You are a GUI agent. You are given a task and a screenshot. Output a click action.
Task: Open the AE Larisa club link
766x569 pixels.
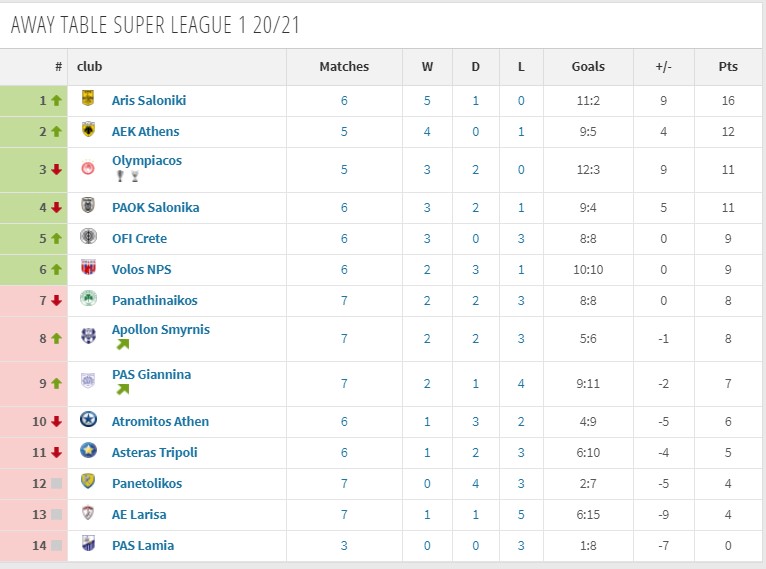pyautogui.click(x=139, y=514)
